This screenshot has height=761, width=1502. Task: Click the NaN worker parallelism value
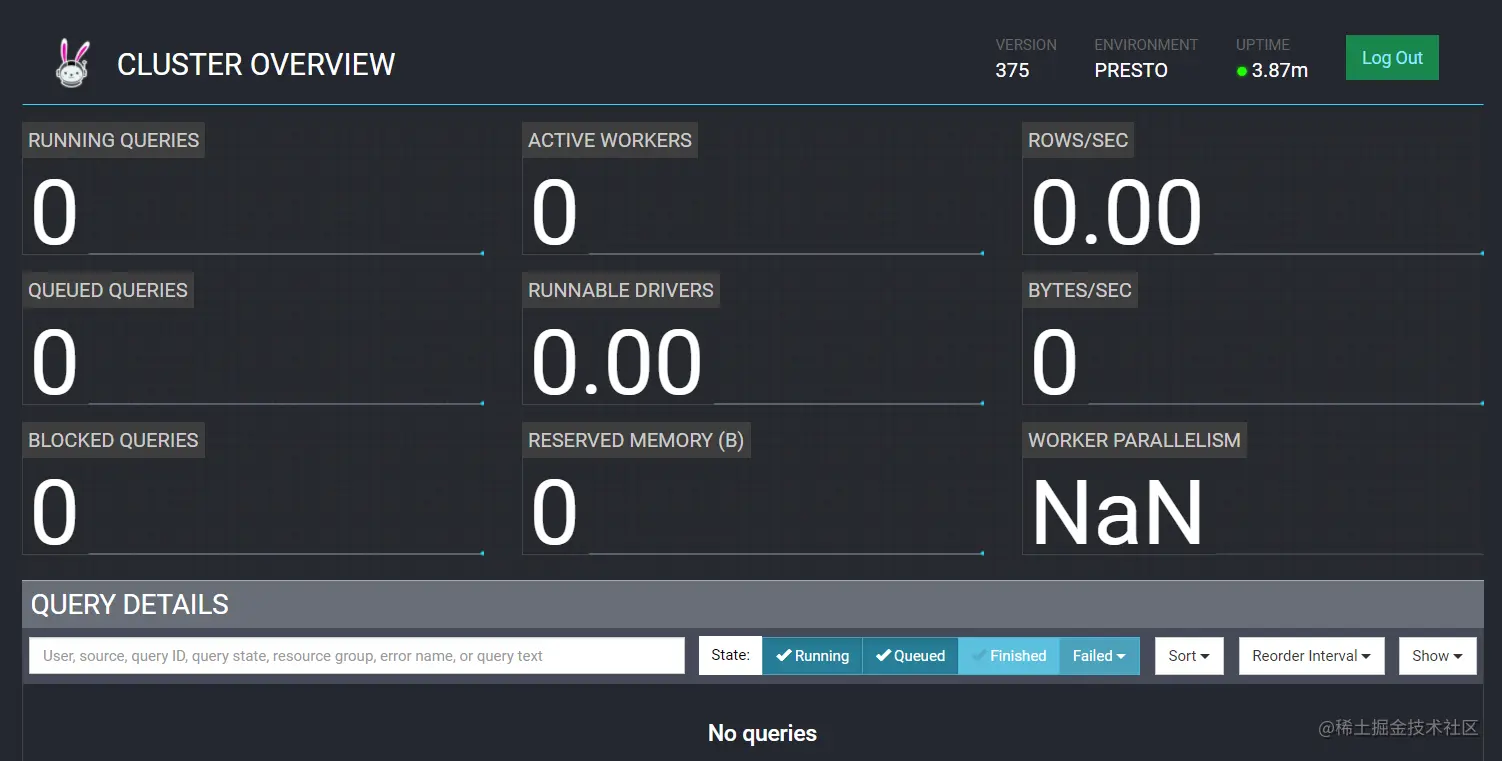pyautogui.click(x=1117, y=513)
